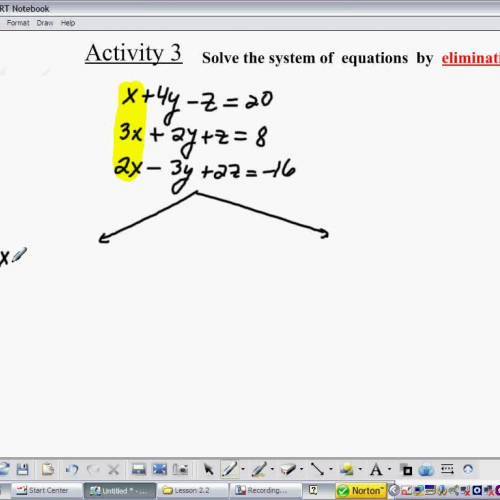Click the round blue arrow toolbar icon

(468, 469)
